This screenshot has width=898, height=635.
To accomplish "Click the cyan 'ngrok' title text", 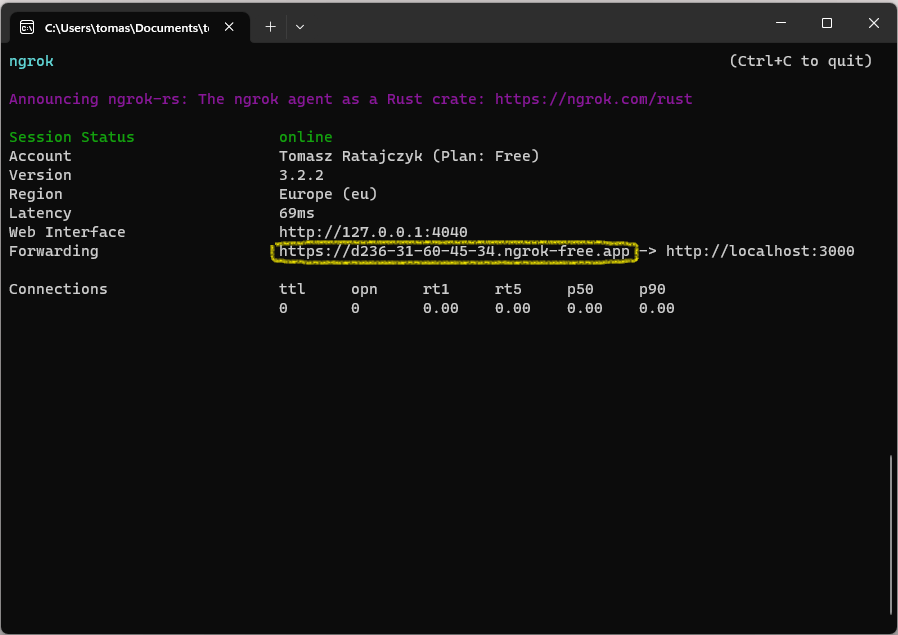I will click(x=31, y=61).
